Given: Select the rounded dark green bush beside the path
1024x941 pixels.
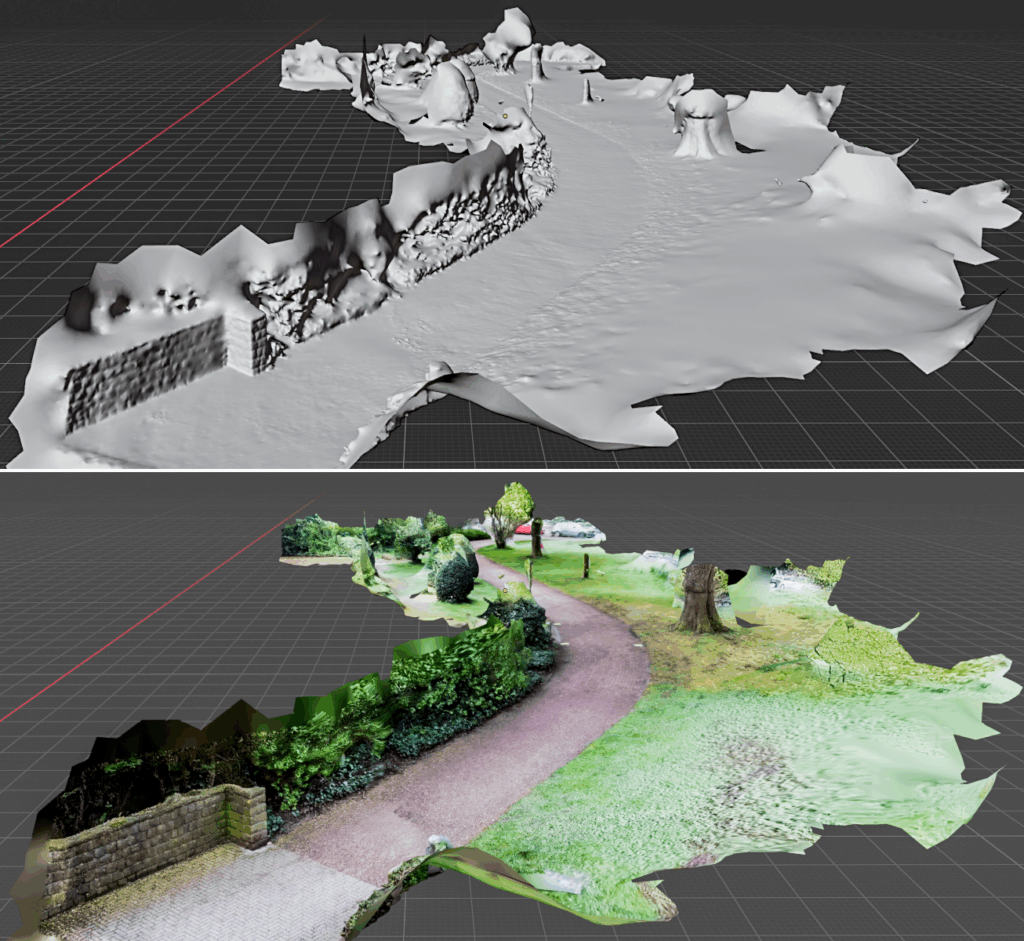Looking at the screenshot, I should pos(455,578).
